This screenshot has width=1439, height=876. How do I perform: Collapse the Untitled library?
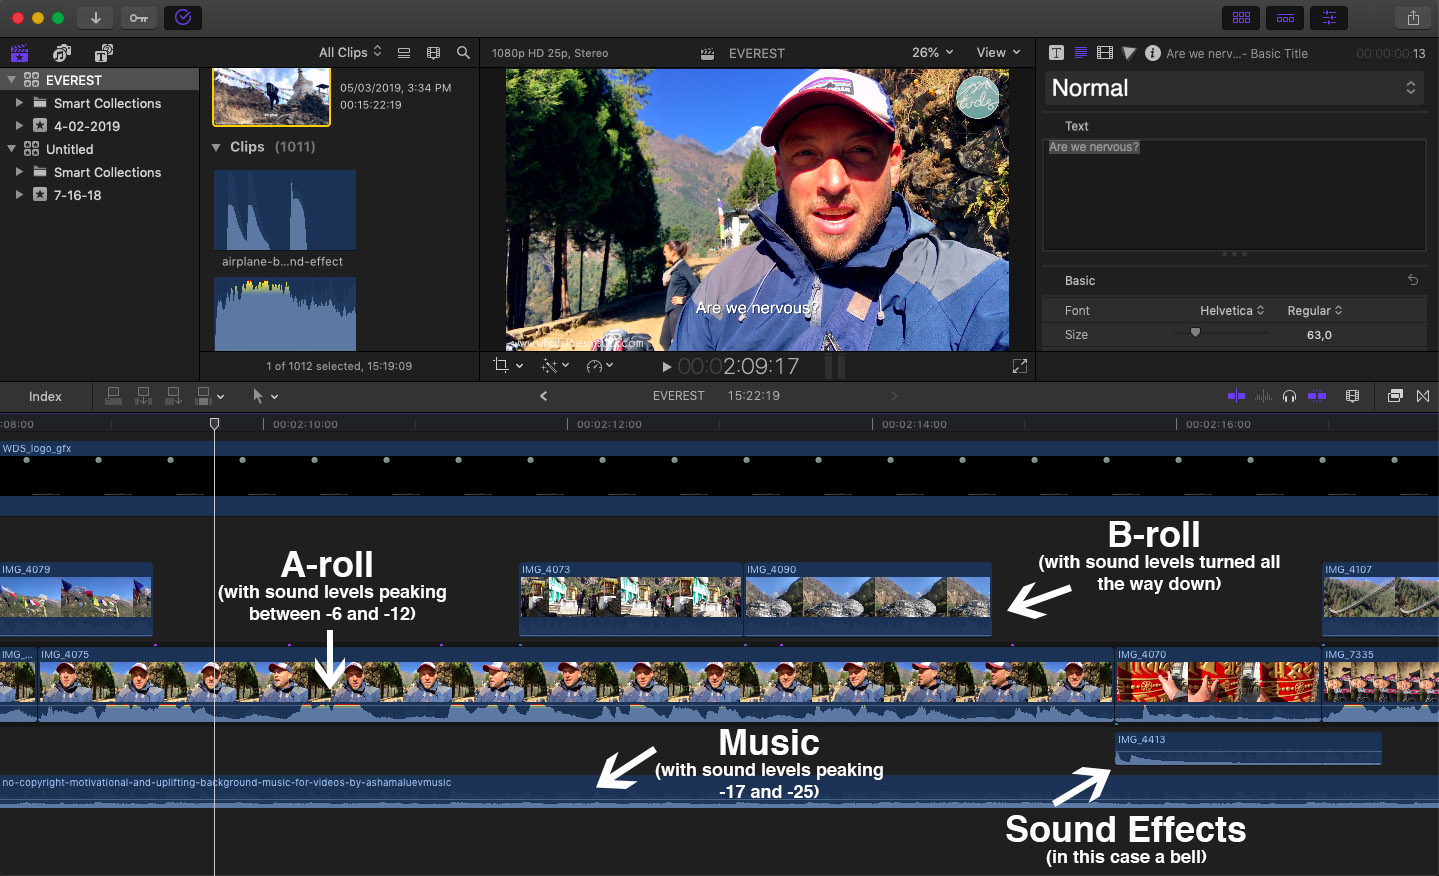coord(12,149)
